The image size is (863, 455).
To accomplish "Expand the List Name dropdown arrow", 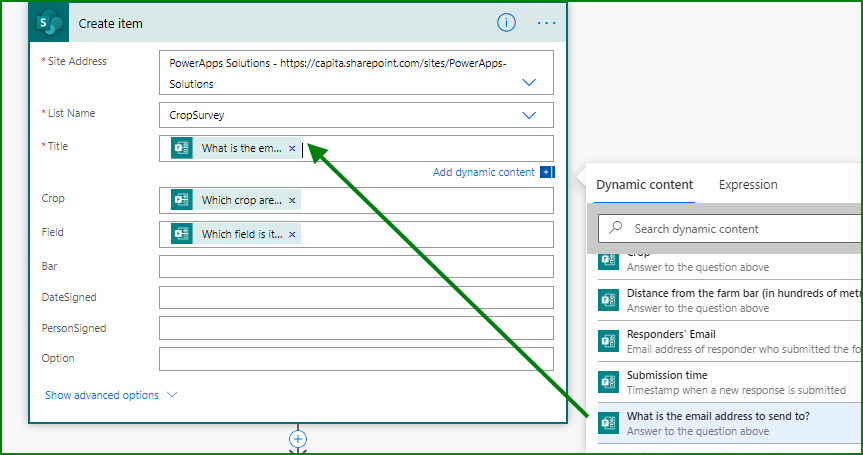I will coord(529,116).
